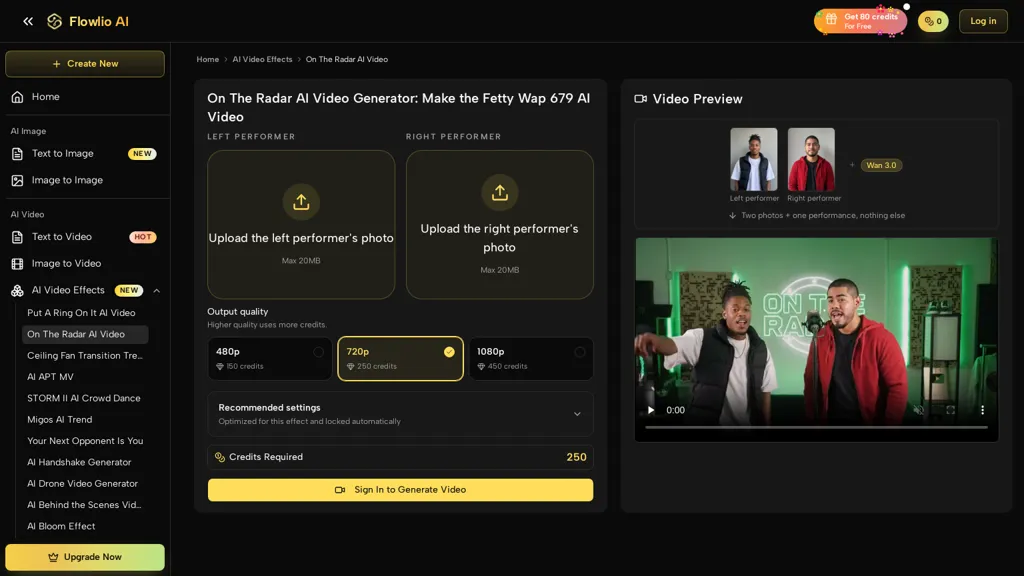Click the Text to Image document icon

(18, 153)
